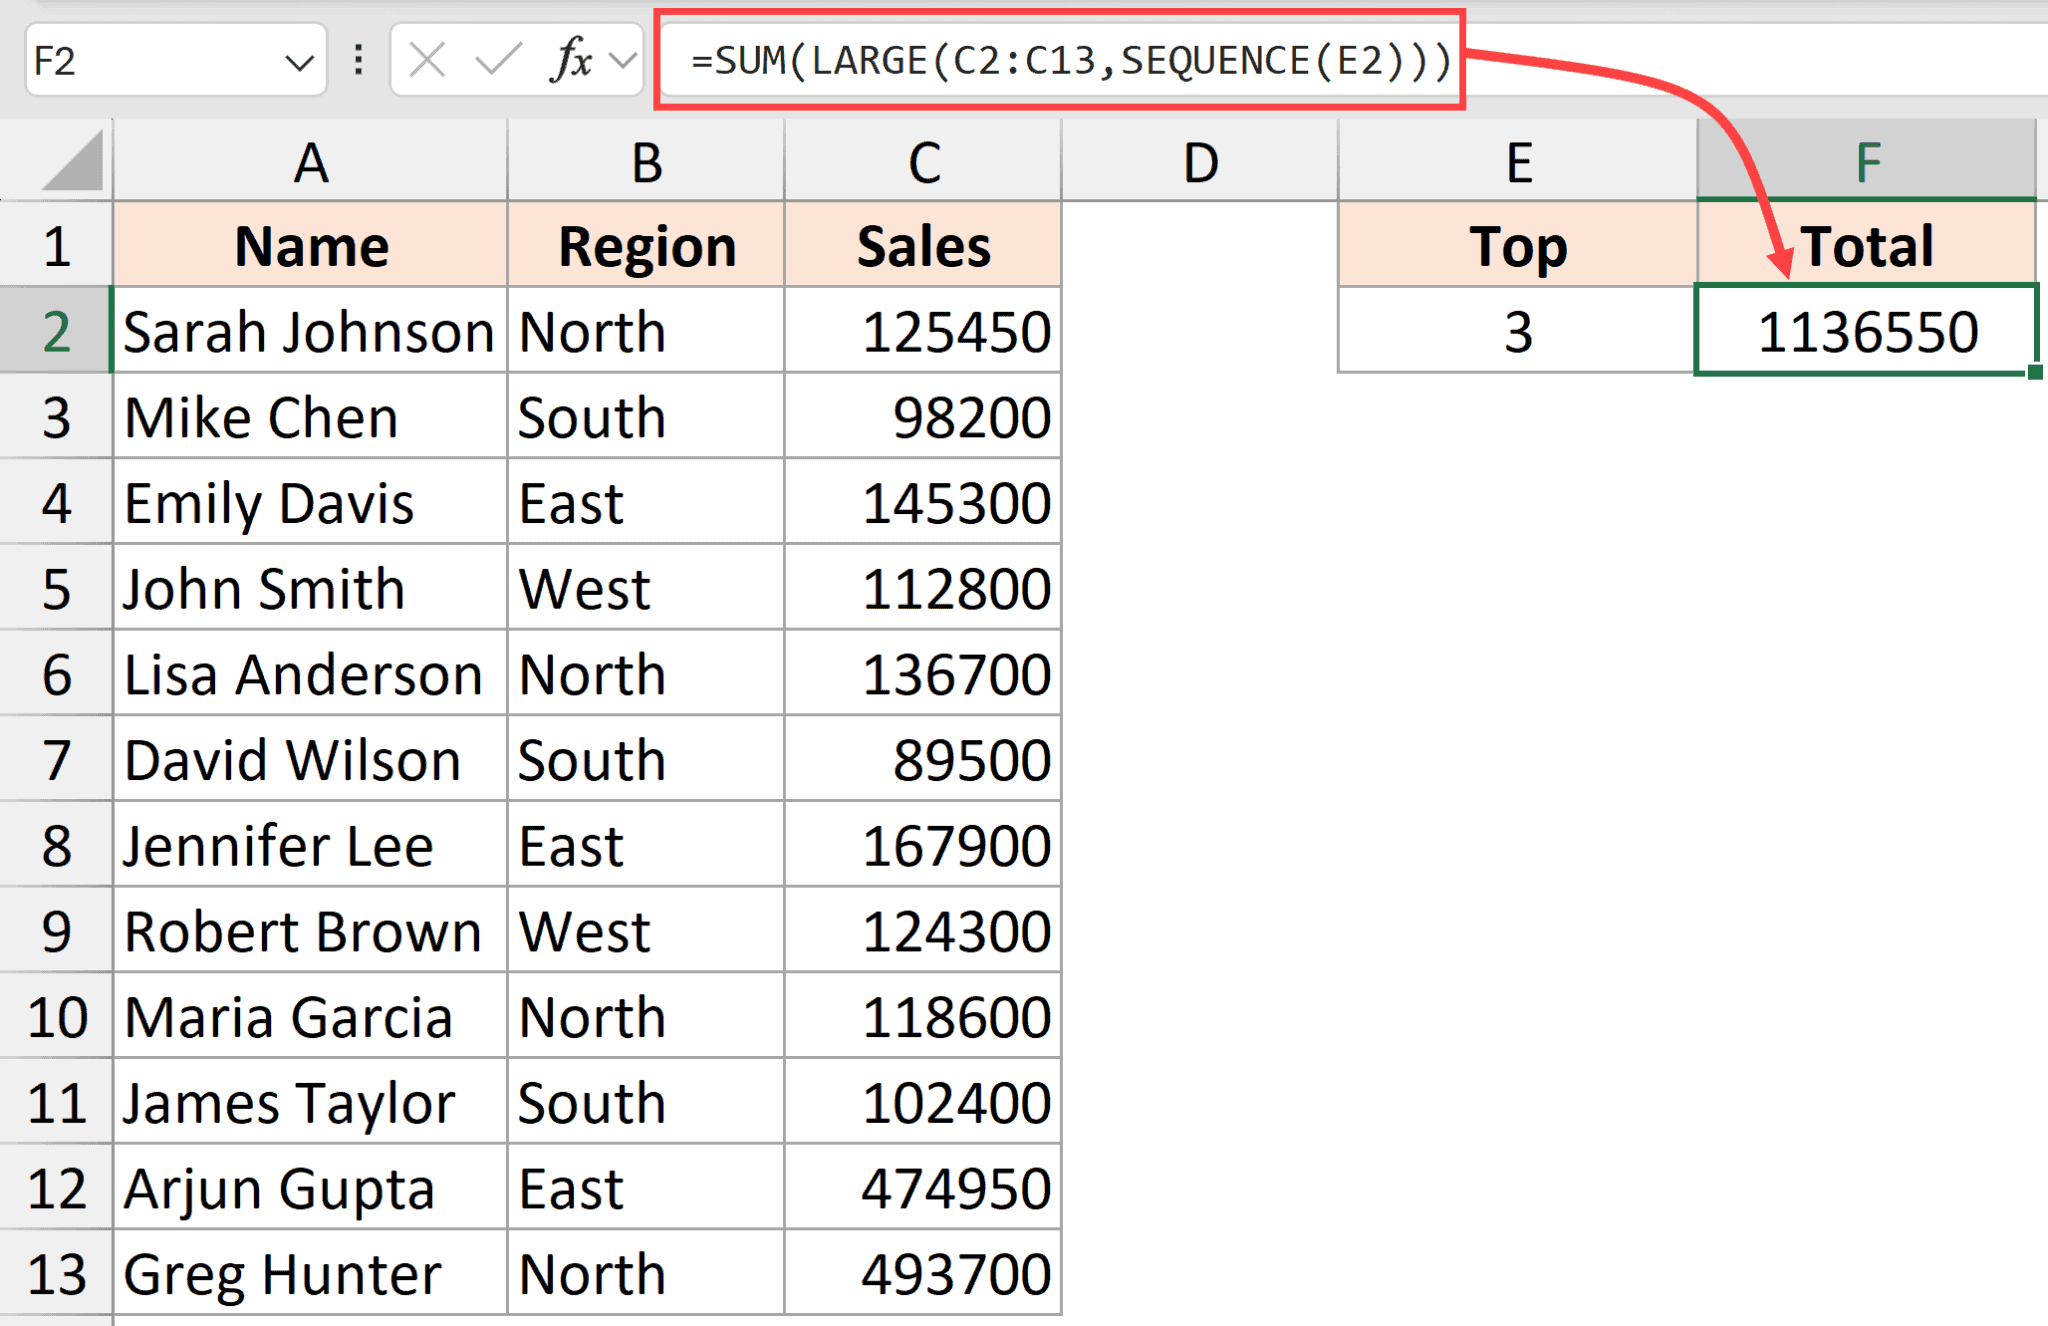The image size is (2048, 1326).
Task: Click the three-dot handle beside Name Box
Action: pos(358,60)
